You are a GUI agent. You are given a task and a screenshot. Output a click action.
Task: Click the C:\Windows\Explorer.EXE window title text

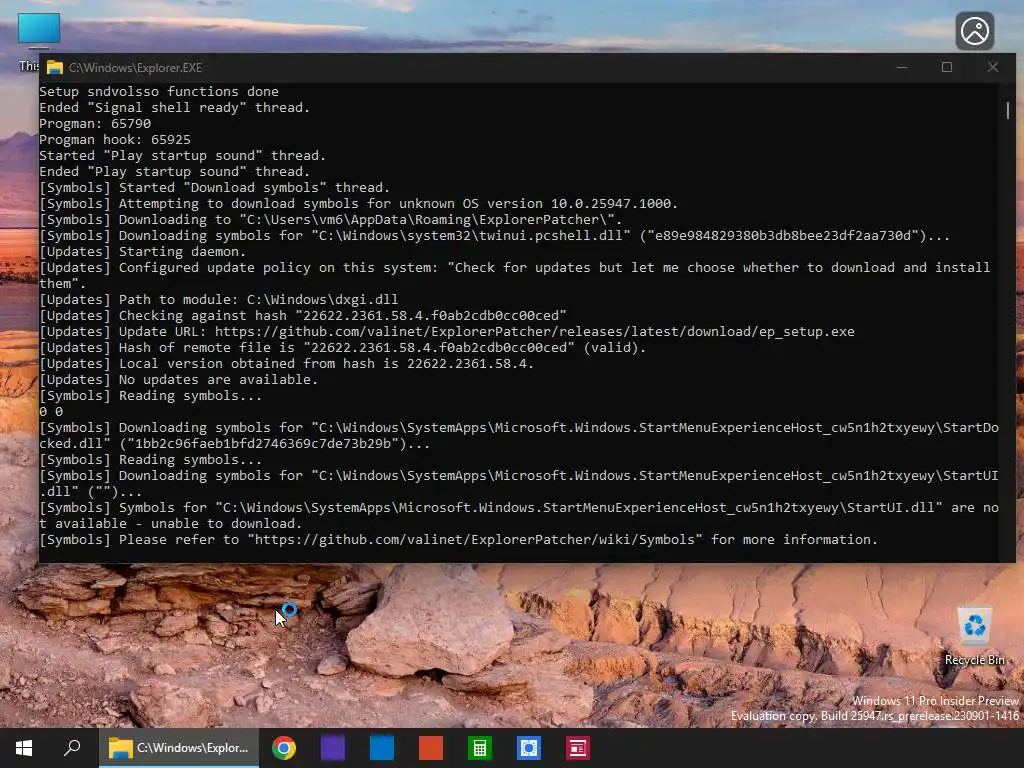(135, 67)
